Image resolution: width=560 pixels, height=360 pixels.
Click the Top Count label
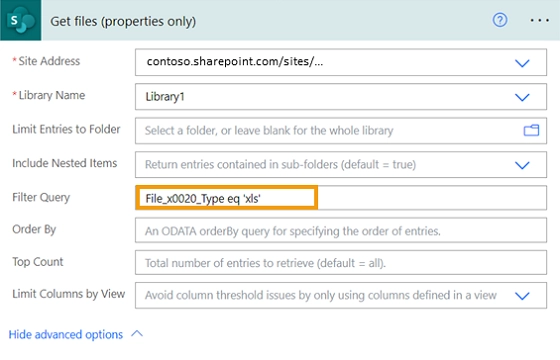(x=38, y=262)
